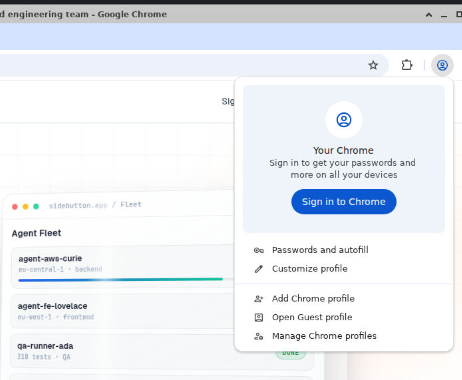
Task: Open the Extensions puzzle icon
Action: pyautogui.click(x=407, y=65)
